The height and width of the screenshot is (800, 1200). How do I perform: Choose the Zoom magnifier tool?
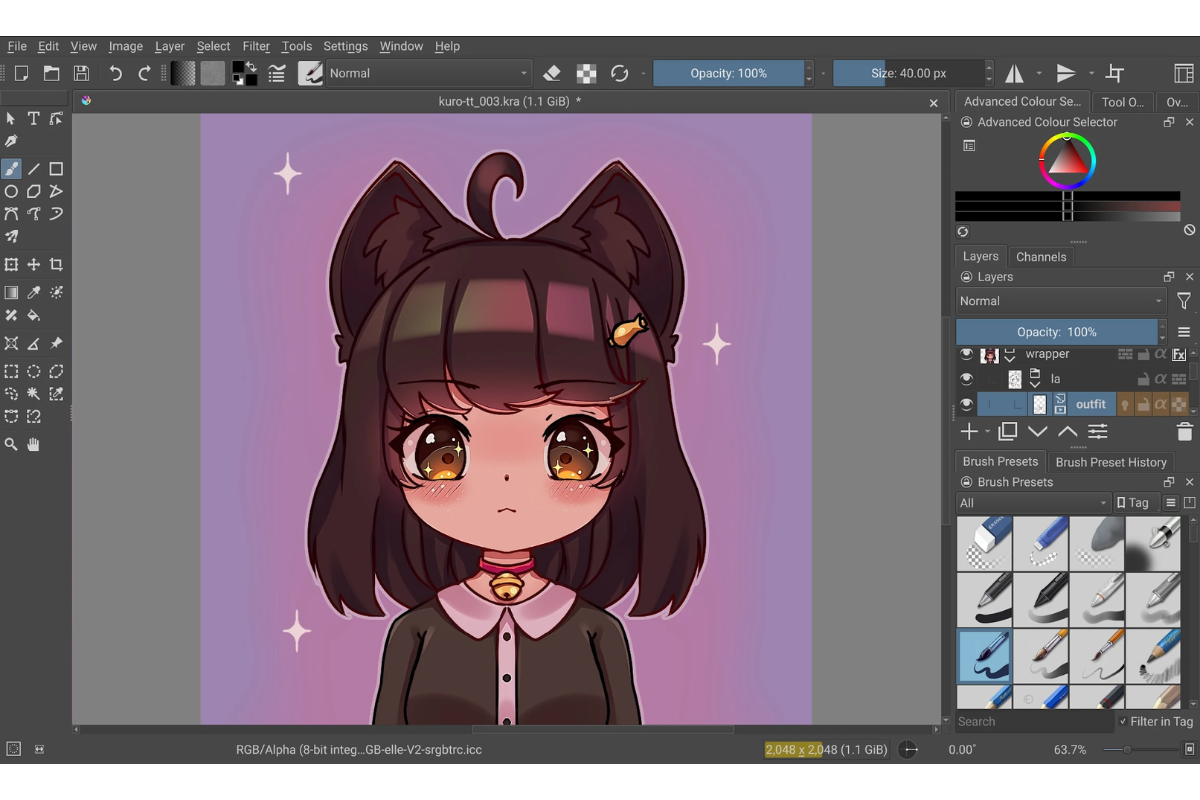[11, 444]
